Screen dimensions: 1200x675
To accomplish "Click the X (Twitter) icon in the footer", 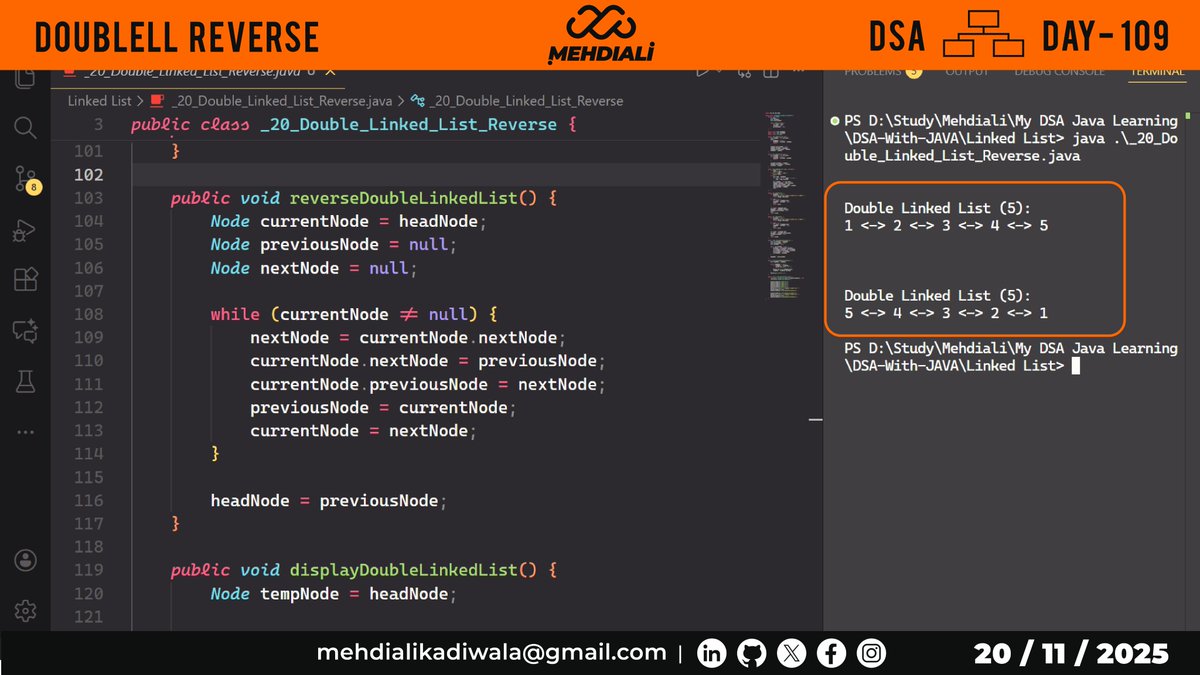I will 792,653.
